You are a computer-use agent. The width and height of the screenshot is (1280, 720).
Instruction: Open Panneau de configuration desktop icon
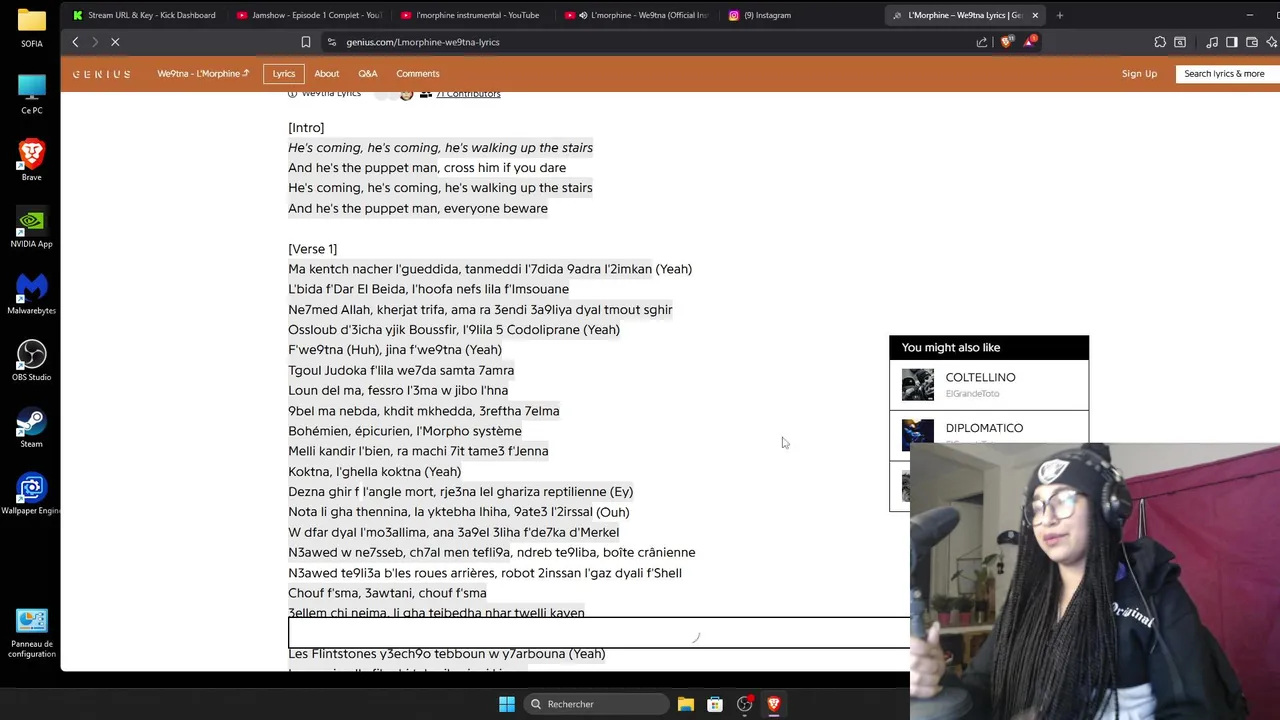click(32, 634)
